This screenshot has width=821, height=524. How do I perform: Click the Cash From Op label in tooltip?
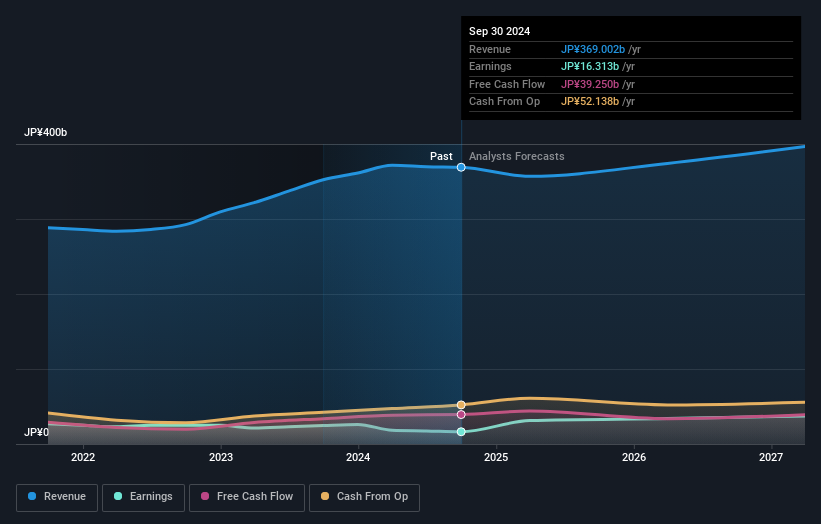point(504,102)
